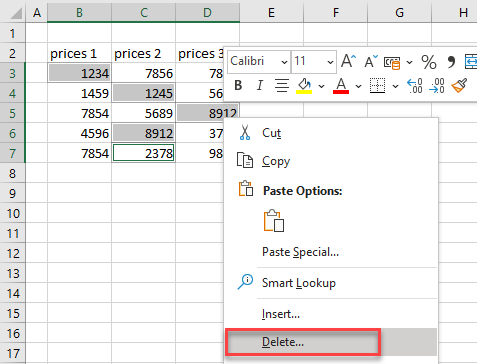
Task: Toggle Bold in the mini toolbar
Action: click(x=238, y=86)
